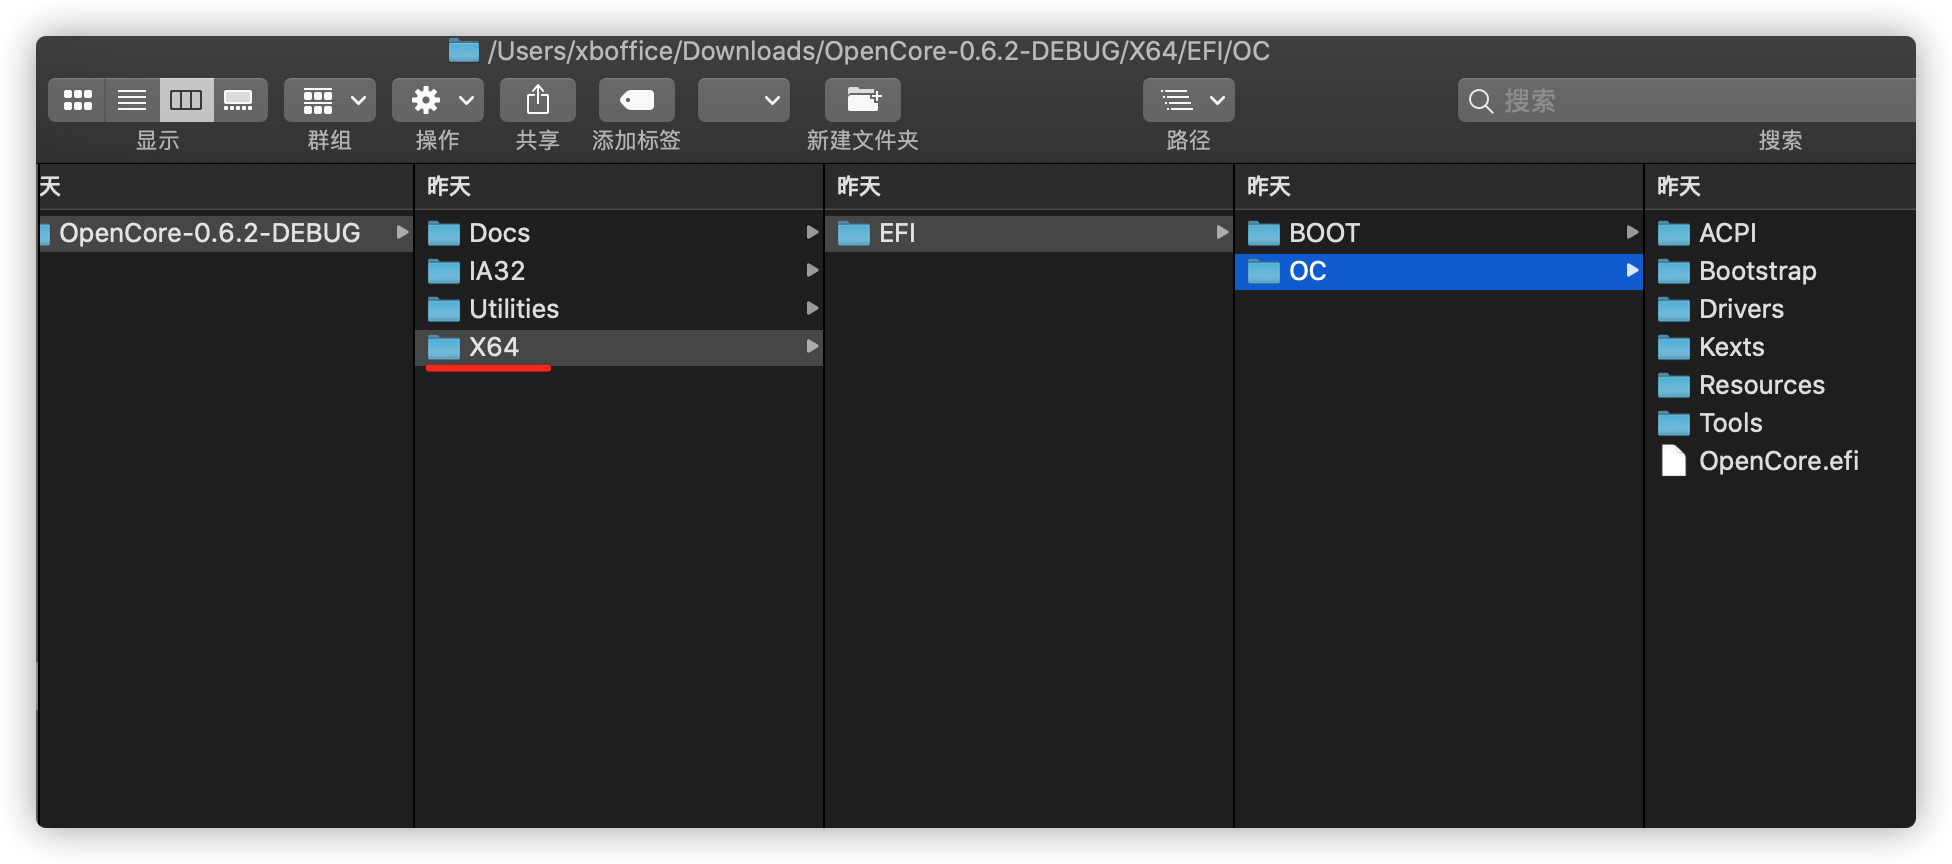Image resolution: width=1952 pixels, height=864 pixels.
Task: Click the Docs row disclosure arrow
Action: point(812,232)
